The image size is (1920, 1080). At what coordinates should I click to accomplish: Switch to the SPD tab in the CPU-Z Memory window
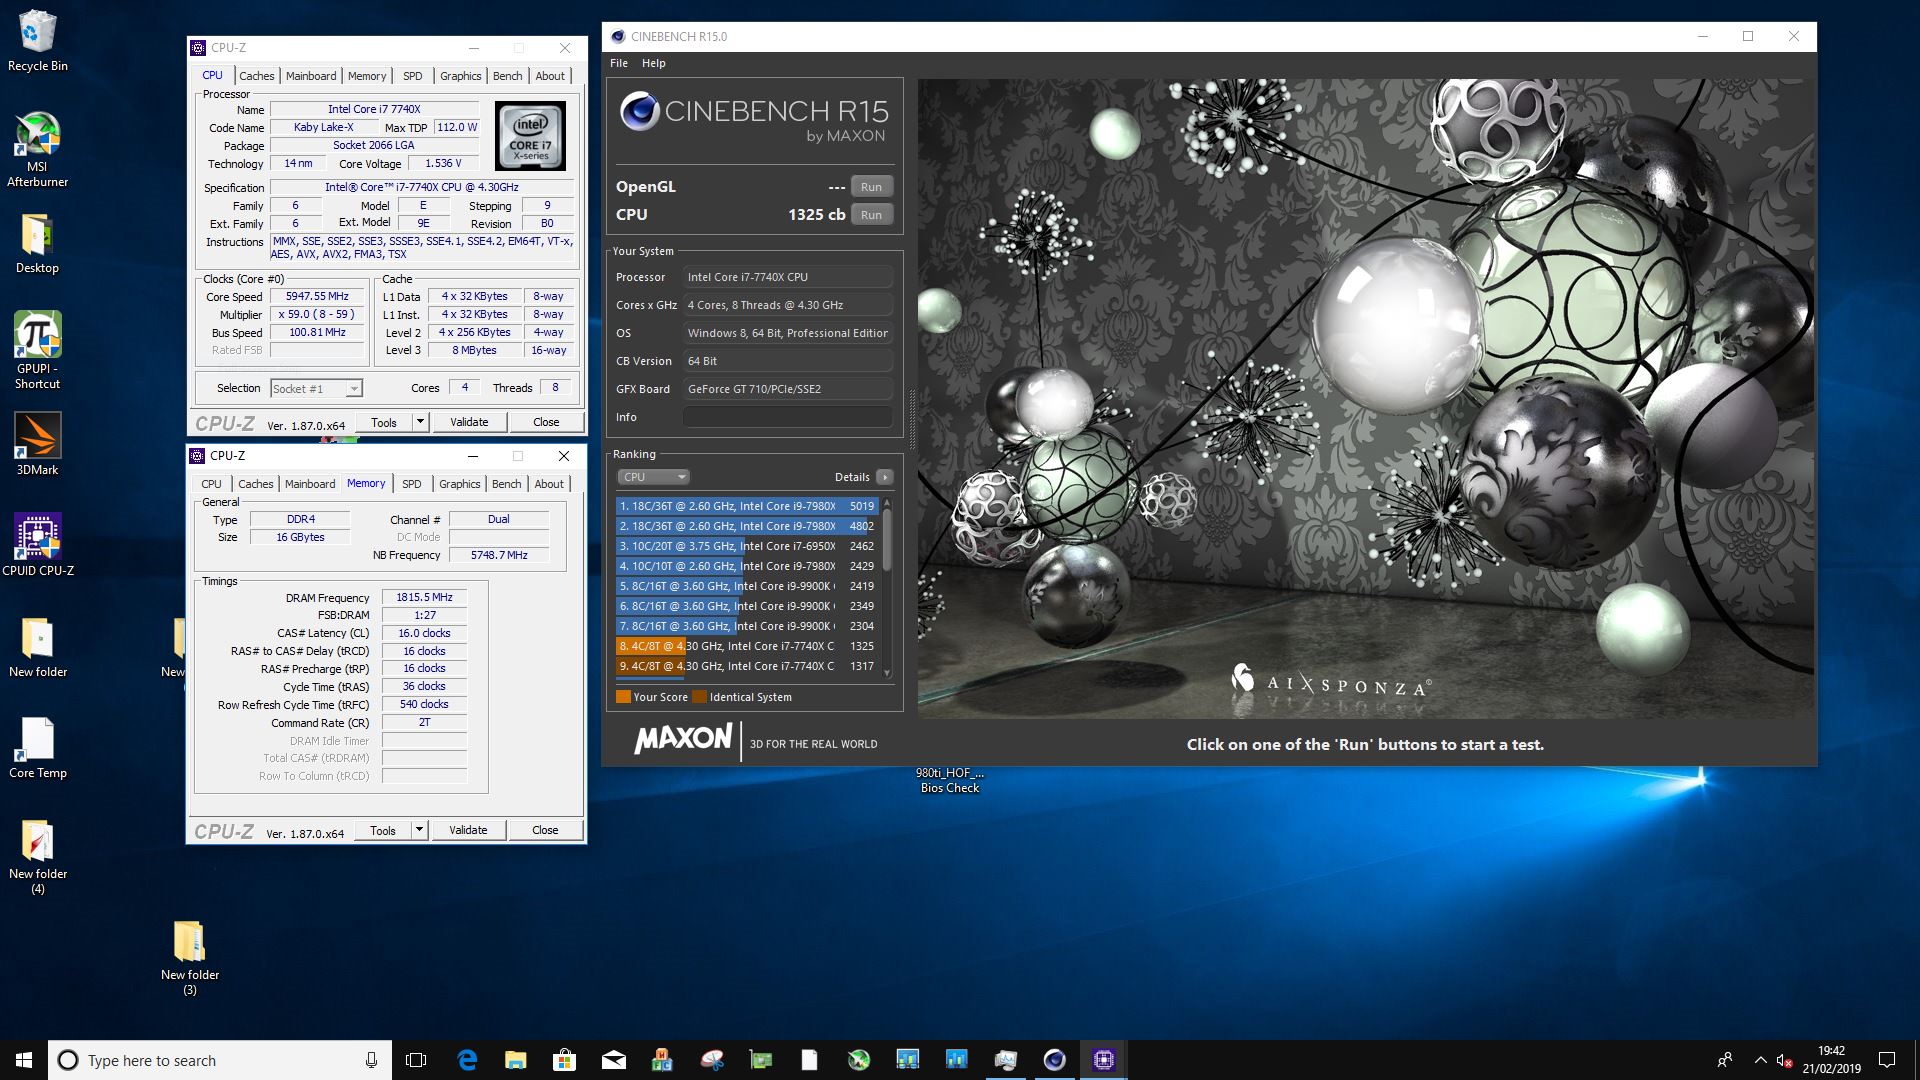tap(411, 484)
